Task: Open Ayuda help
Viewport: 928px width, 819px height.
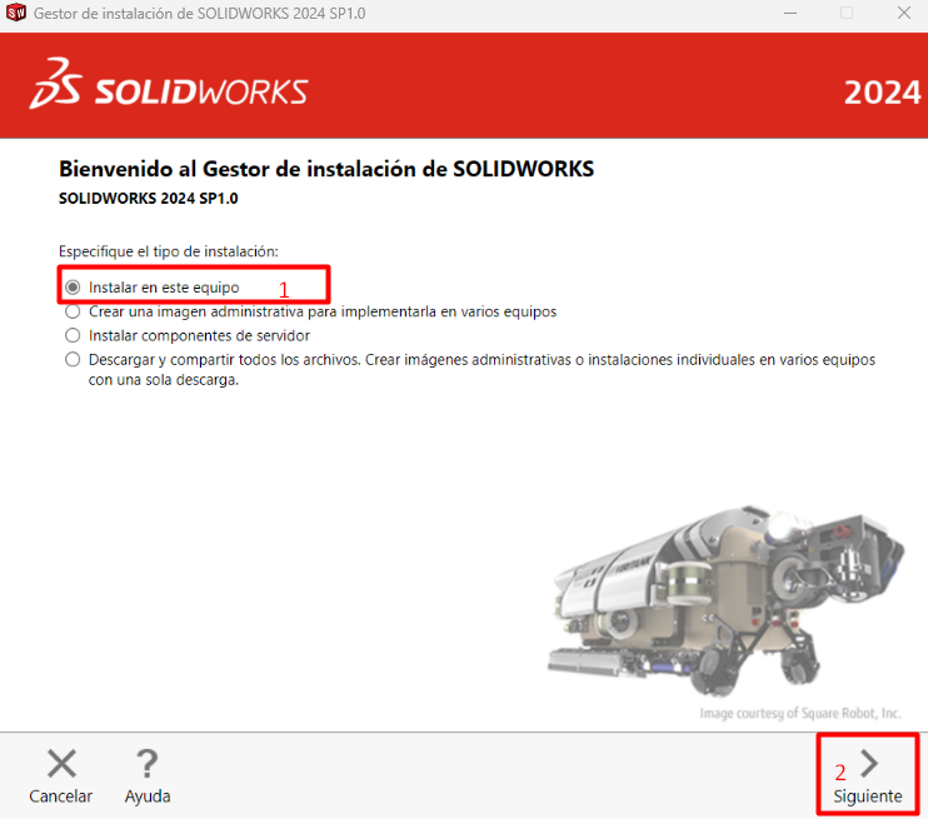Action: tap(147, 776)
